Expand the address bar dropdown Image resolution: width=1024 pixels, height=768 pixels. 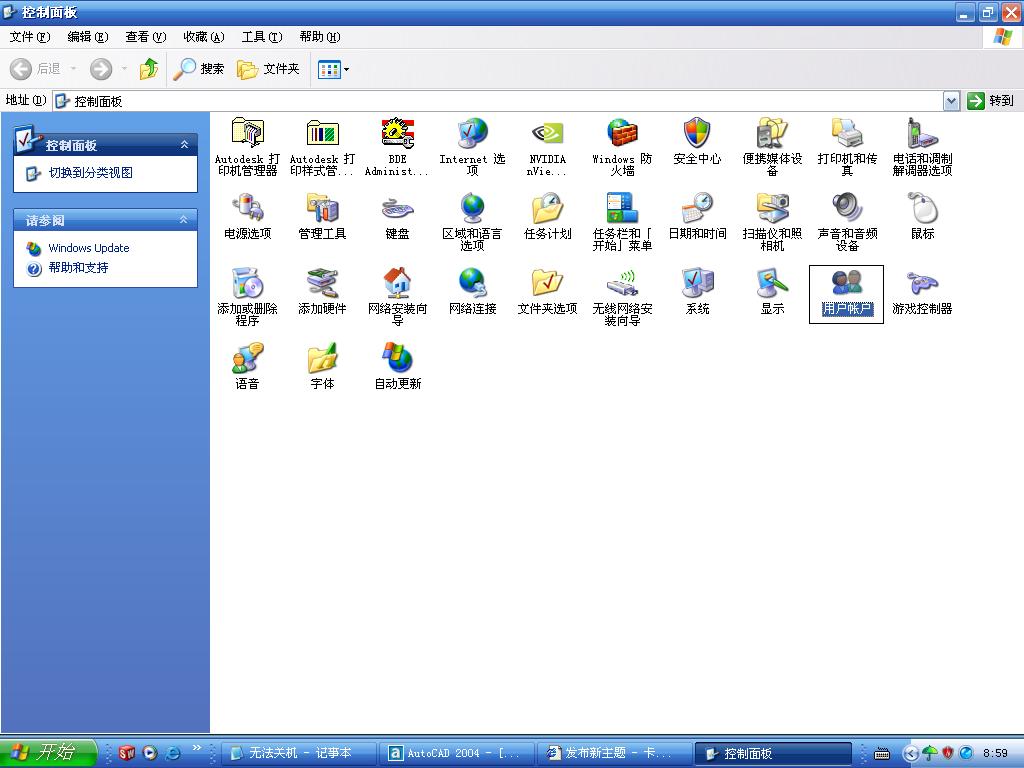point(952,101)
